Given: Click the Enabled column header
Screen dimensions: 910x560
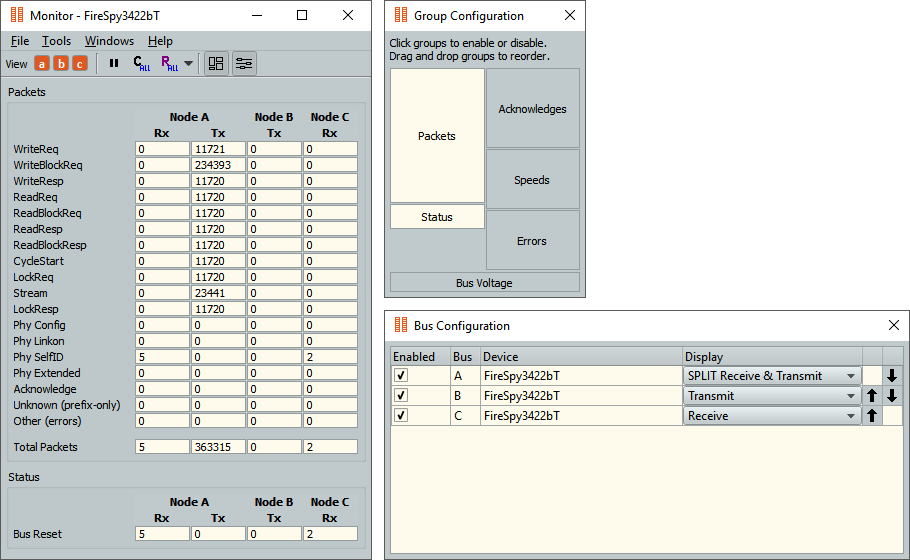Looking at the screenshot, I should [x=421, y=356].
